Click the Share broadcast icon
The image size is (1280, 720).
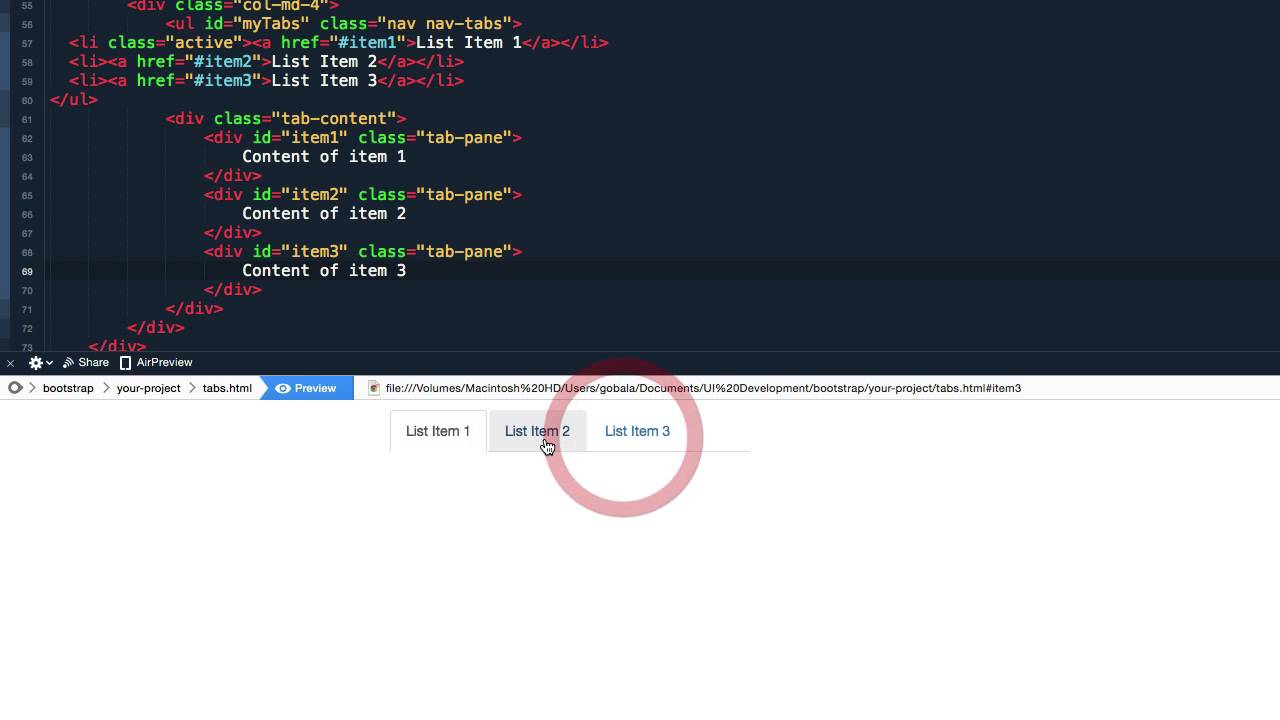pyautogui.click(x=68, y=363)
